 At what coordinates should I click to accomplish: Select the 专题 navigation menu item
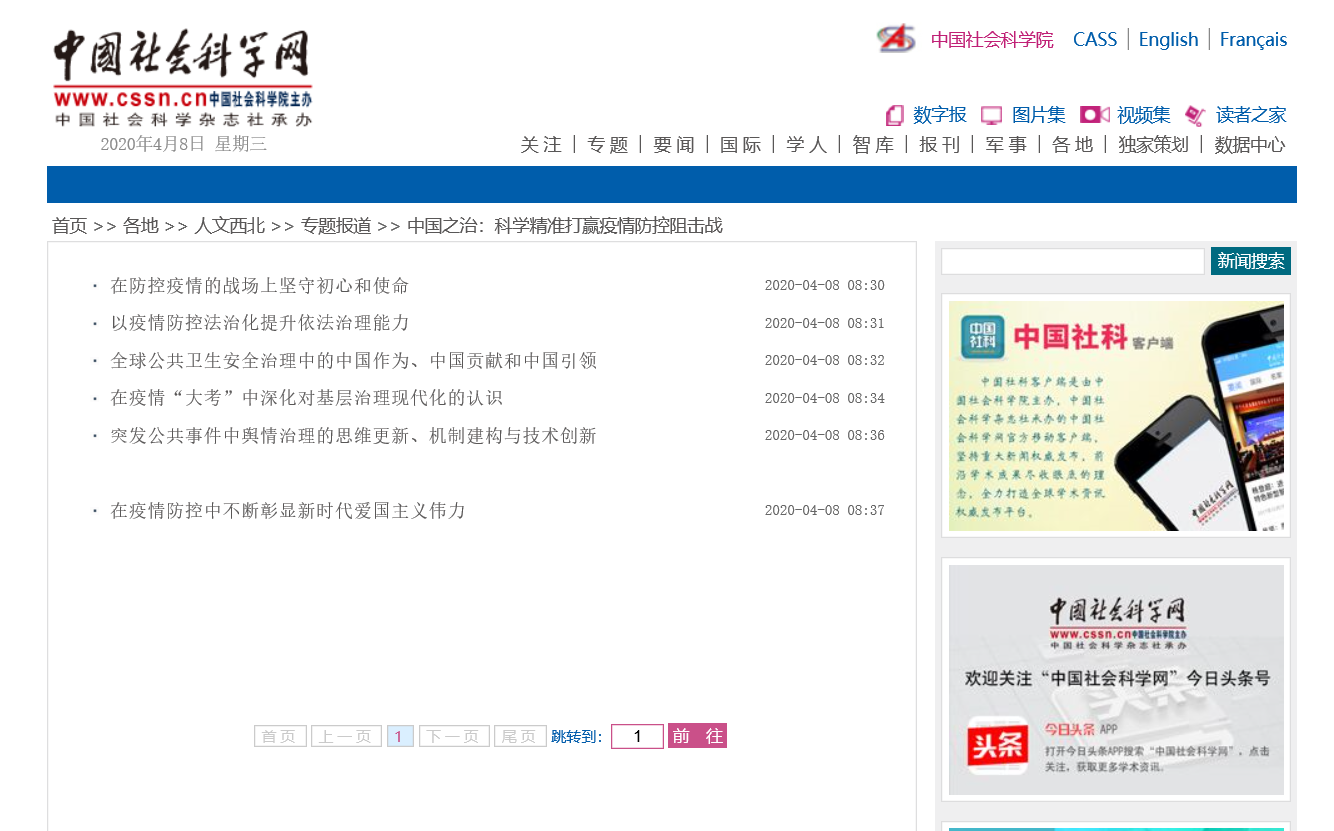pyautogui.click(x=607, y=145)
